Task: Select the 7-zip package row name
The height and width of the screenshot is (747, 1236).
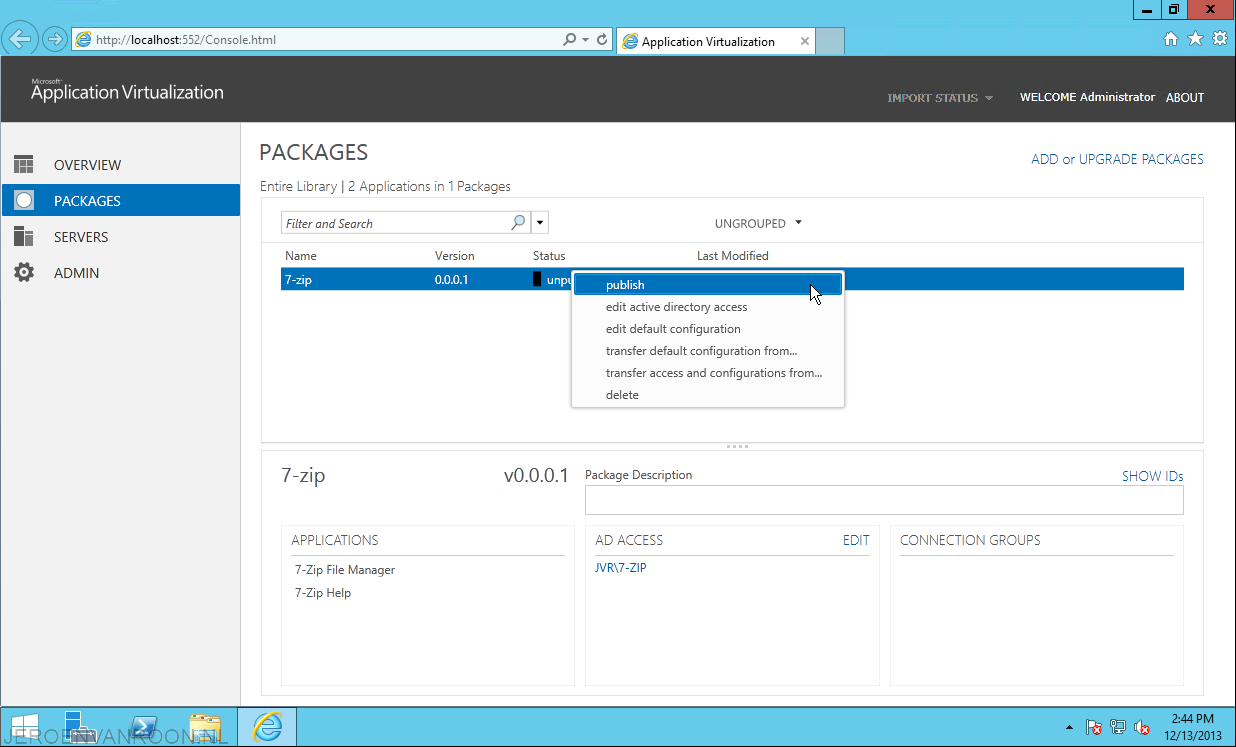Action: [x=298, y=280]
